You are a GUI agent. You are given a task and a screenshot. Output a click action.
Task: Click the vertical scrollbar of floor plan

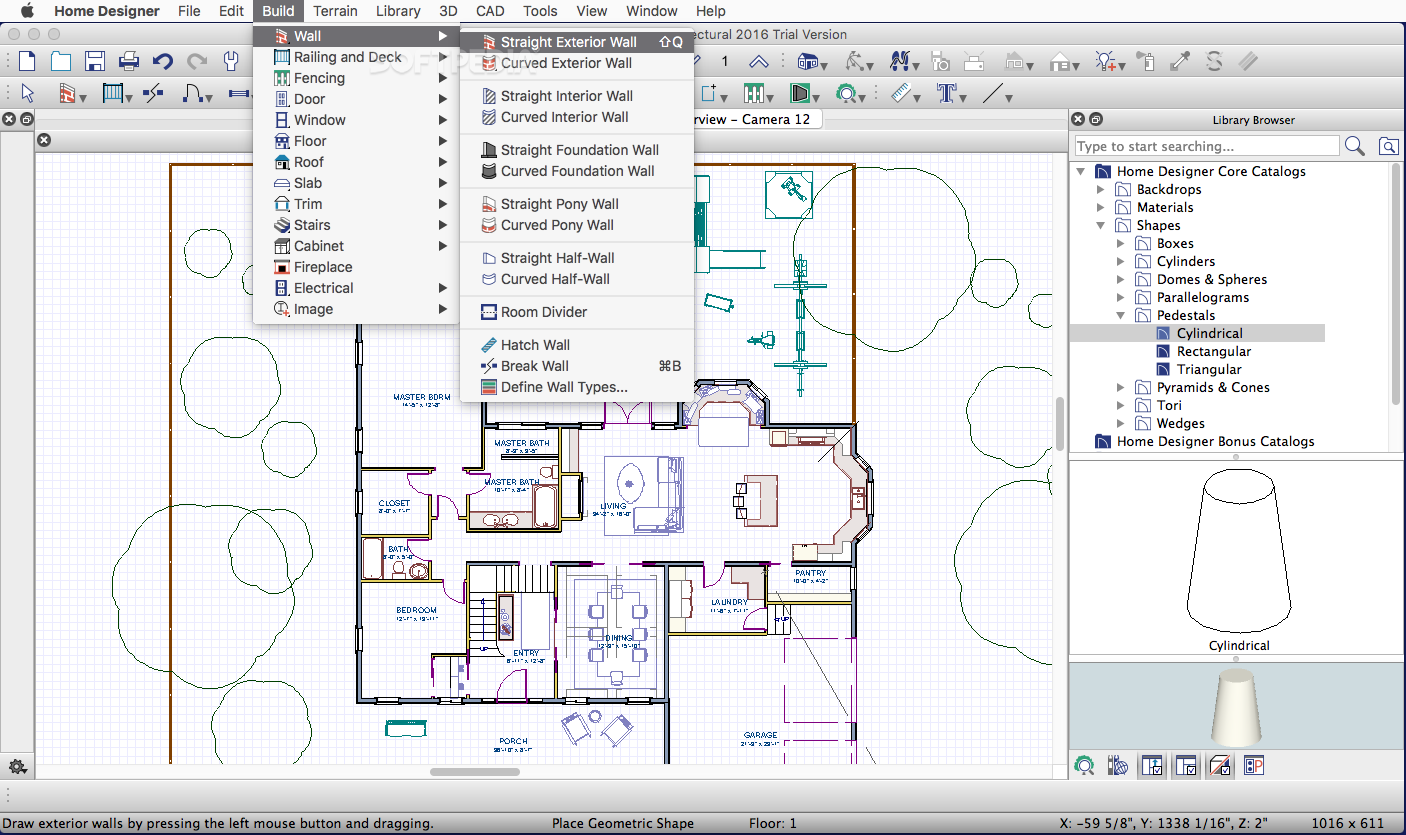[1060, 424]
